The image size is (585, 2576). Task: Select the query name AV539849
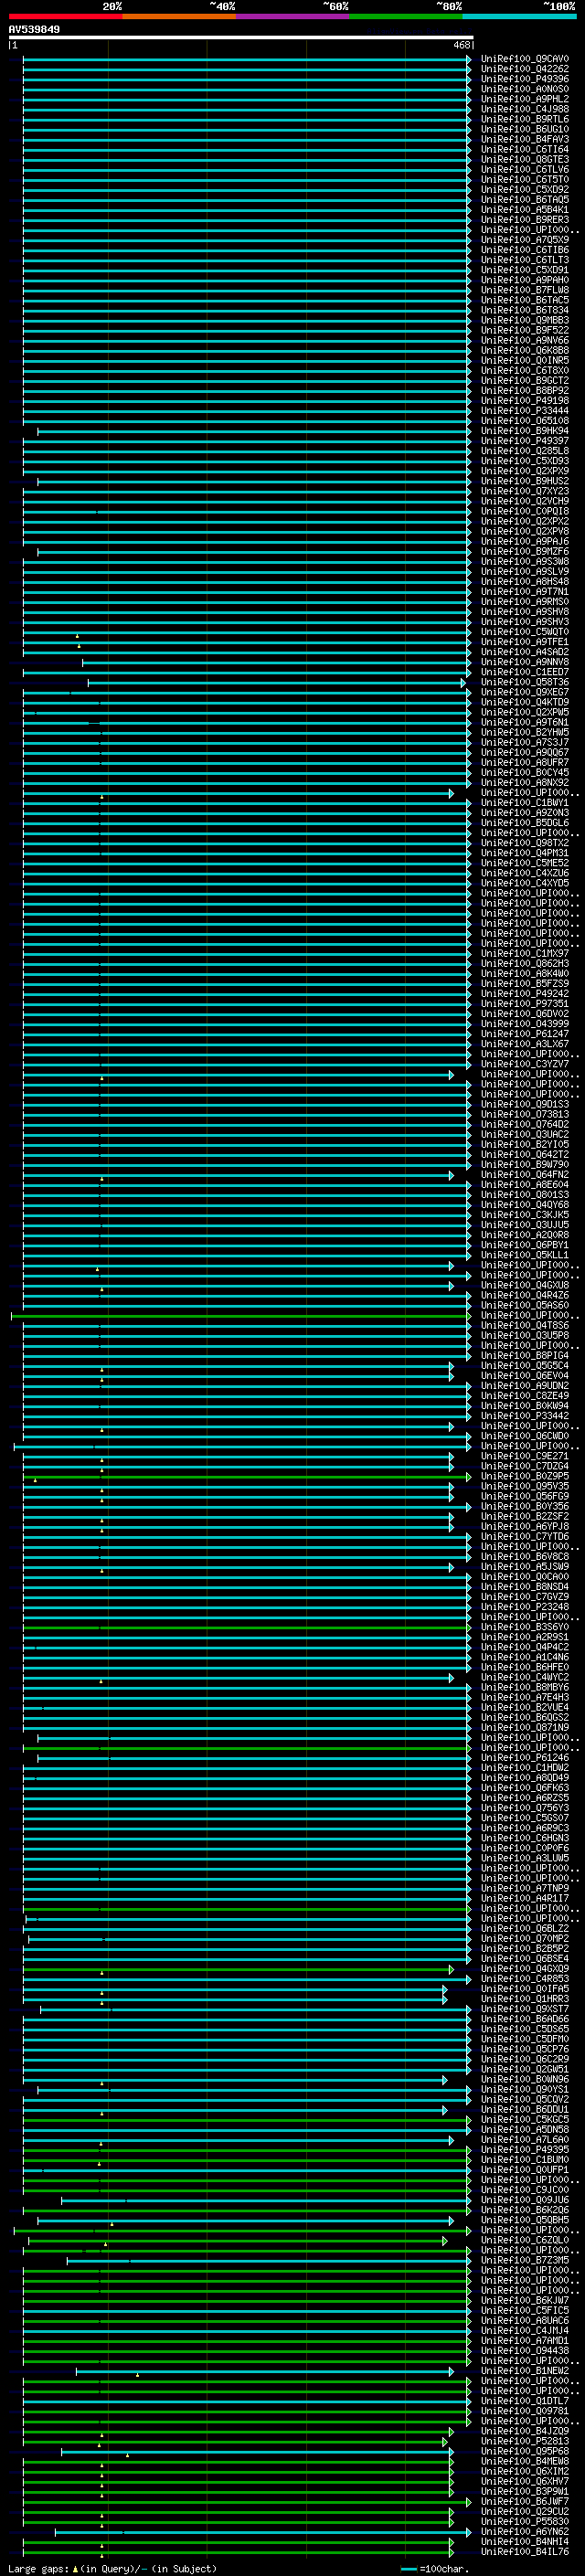point(34,30)
